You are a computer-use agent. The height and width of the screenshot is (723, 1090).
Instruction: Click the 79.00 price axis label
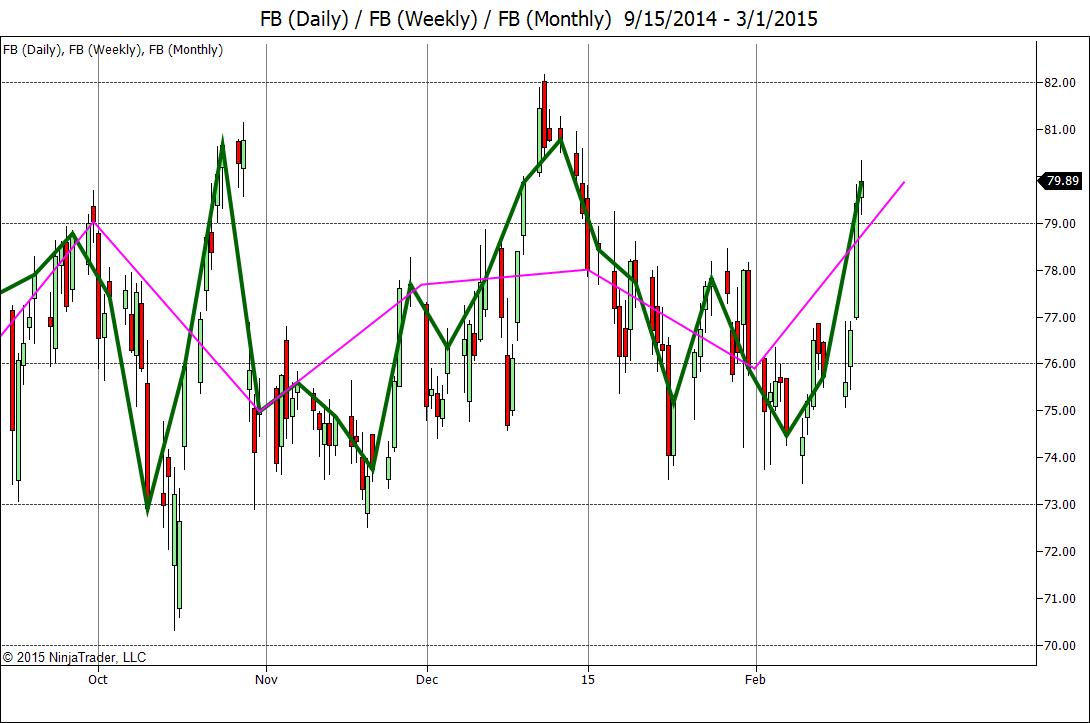pyautogui.click(x=1060, y=224)
